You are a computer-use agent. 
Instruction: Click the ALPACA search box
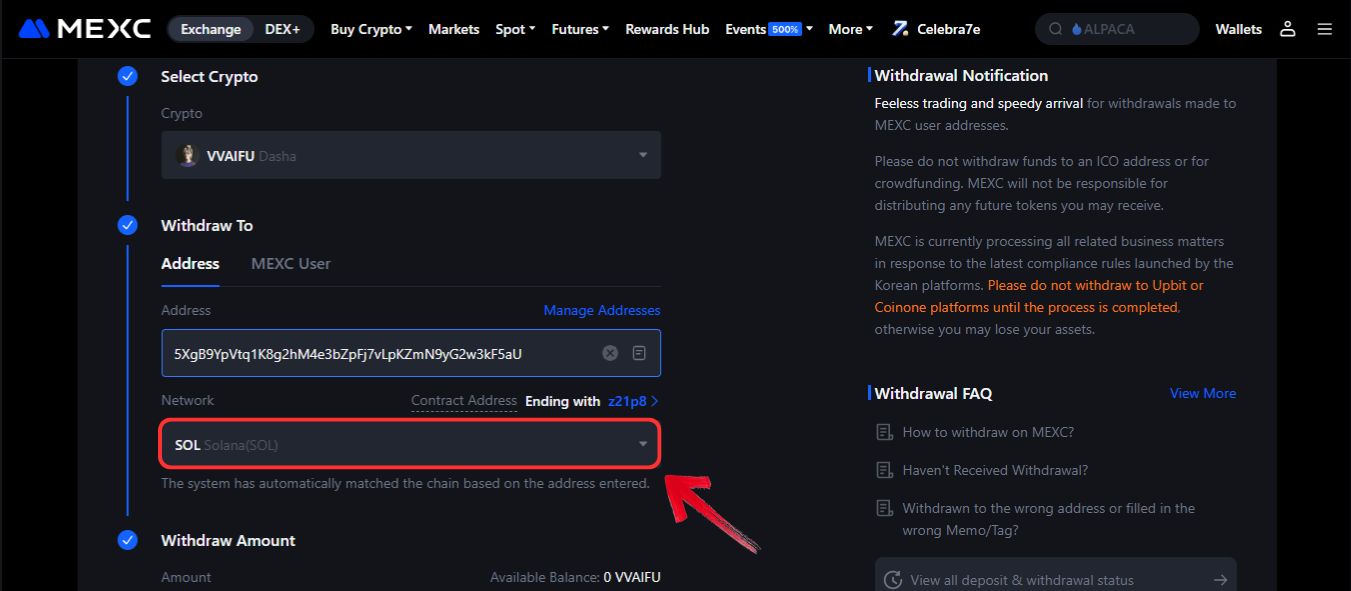coord(1117,29)
